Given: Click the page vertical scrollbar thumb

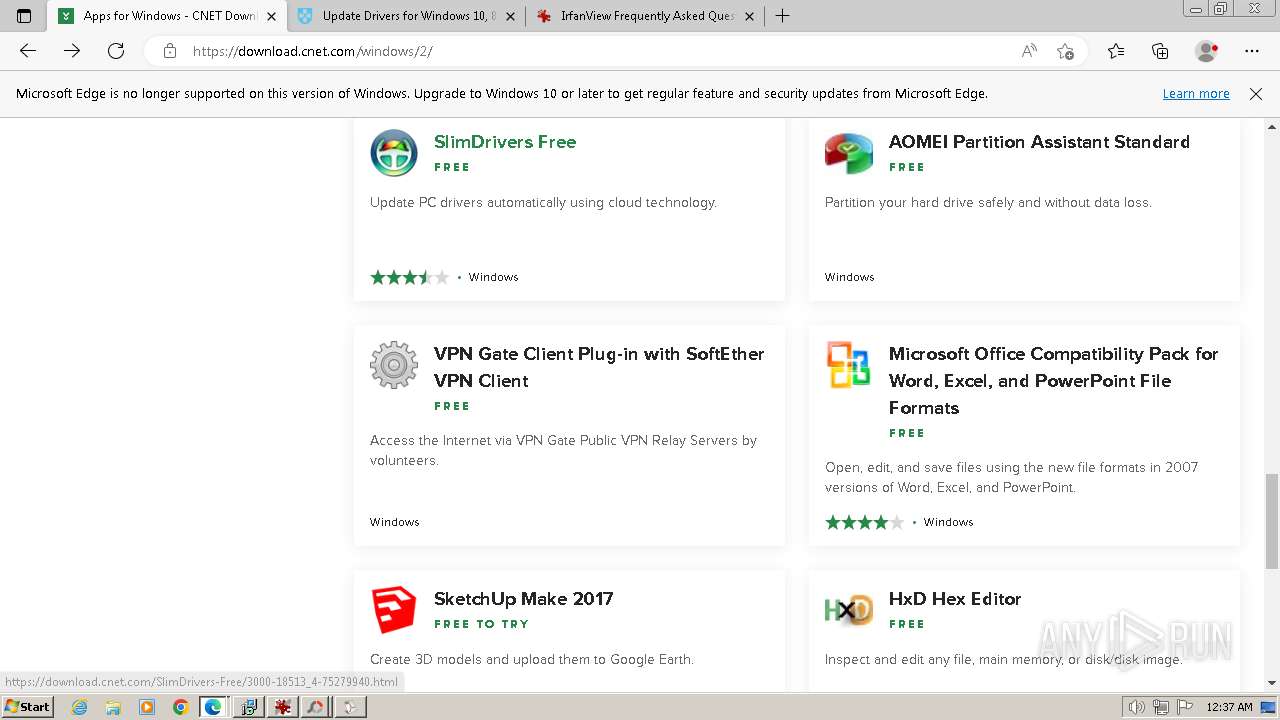Looking at the screenshot, I should click(x=1272, y=521).
